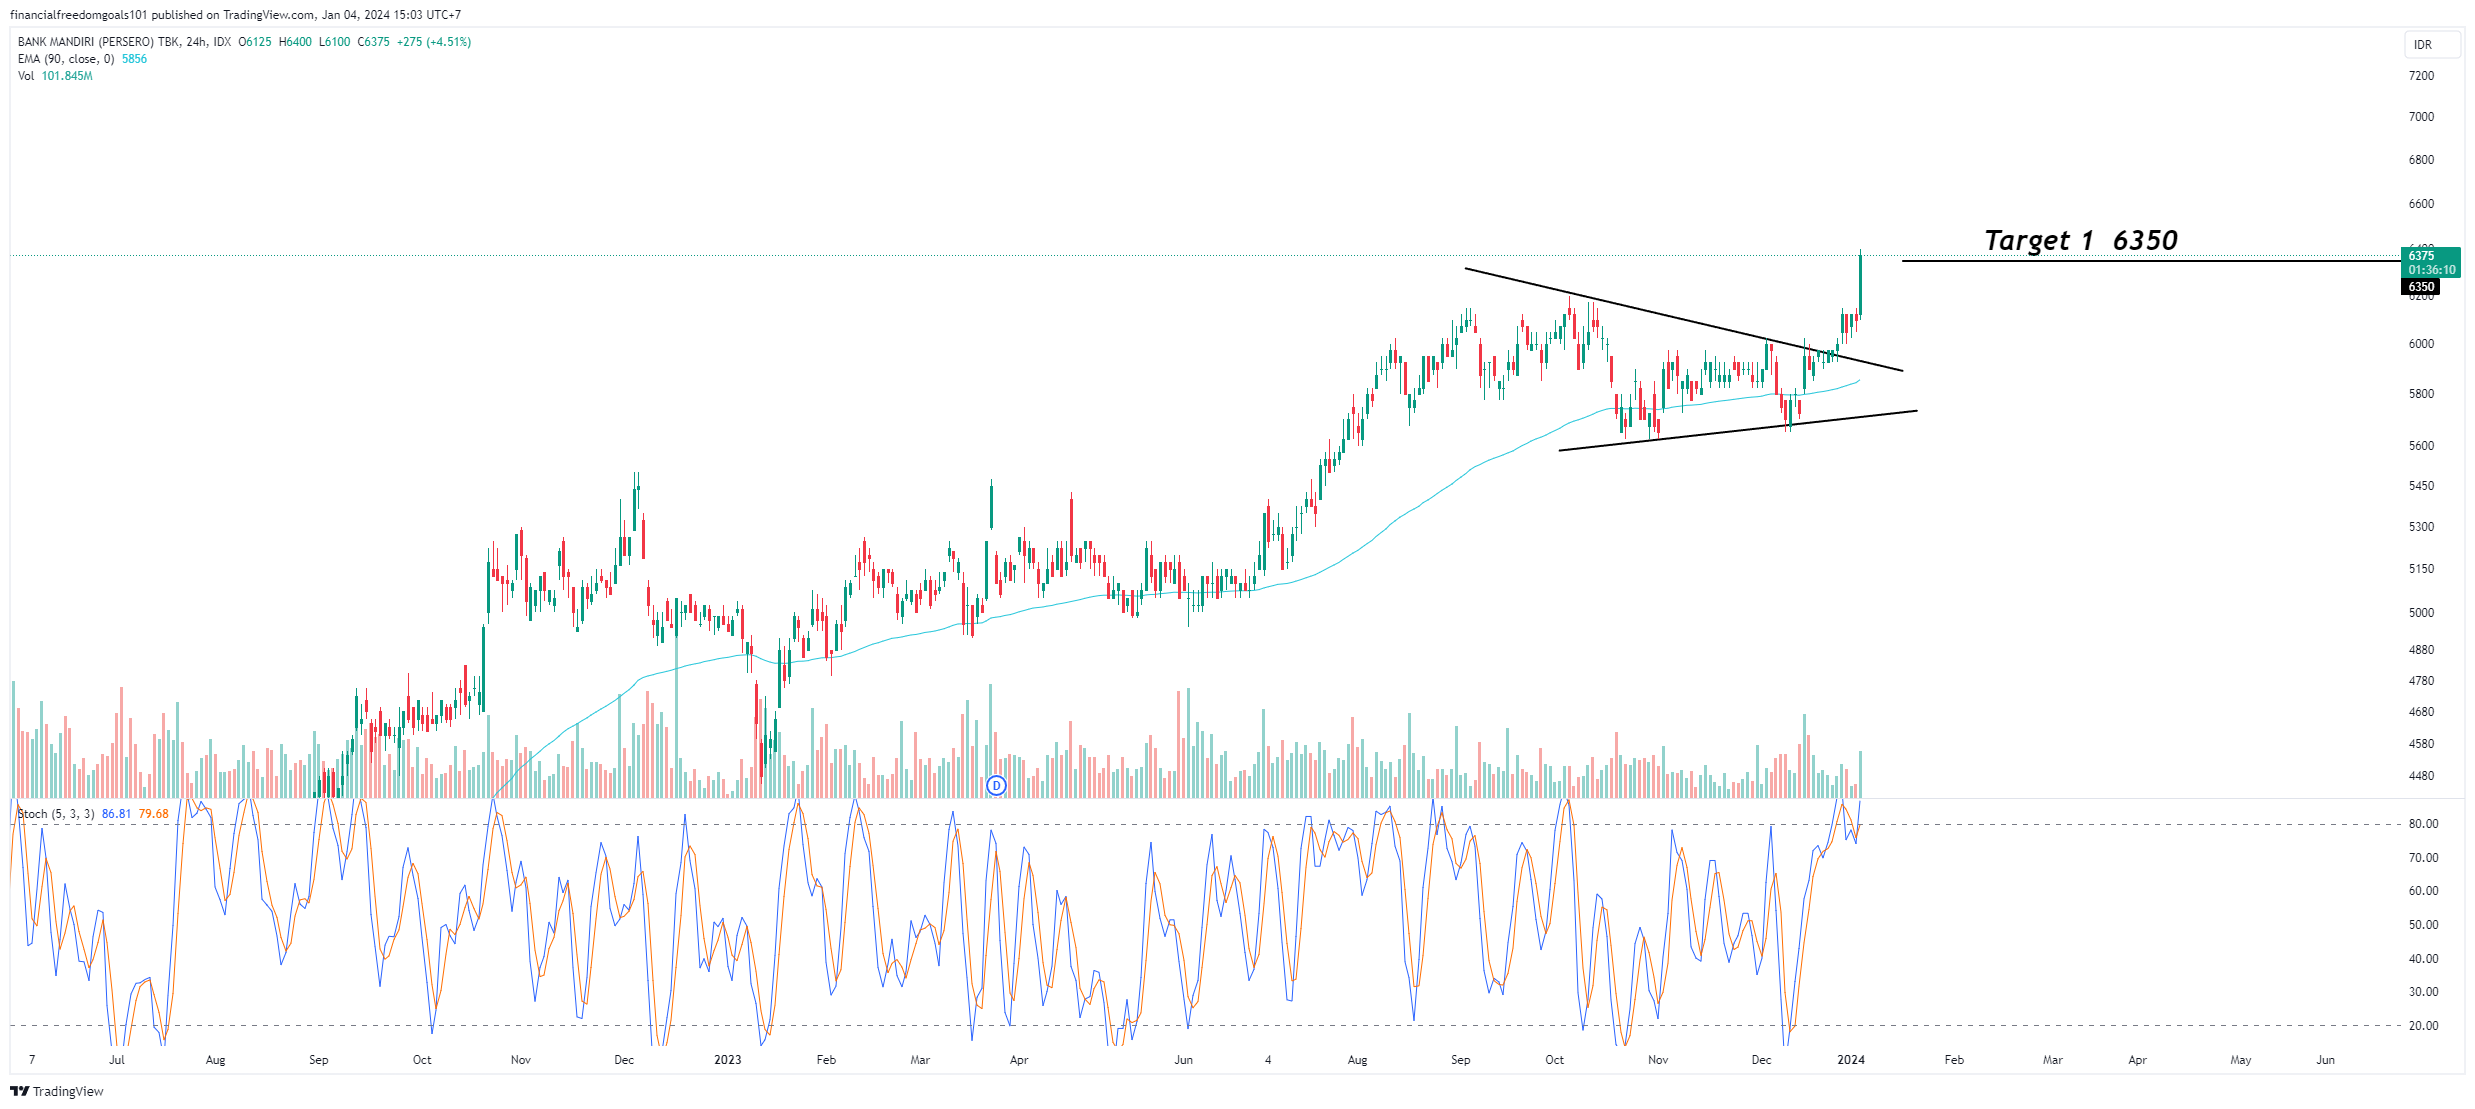Click the 5800 price axis label

tap(2421, 394)
